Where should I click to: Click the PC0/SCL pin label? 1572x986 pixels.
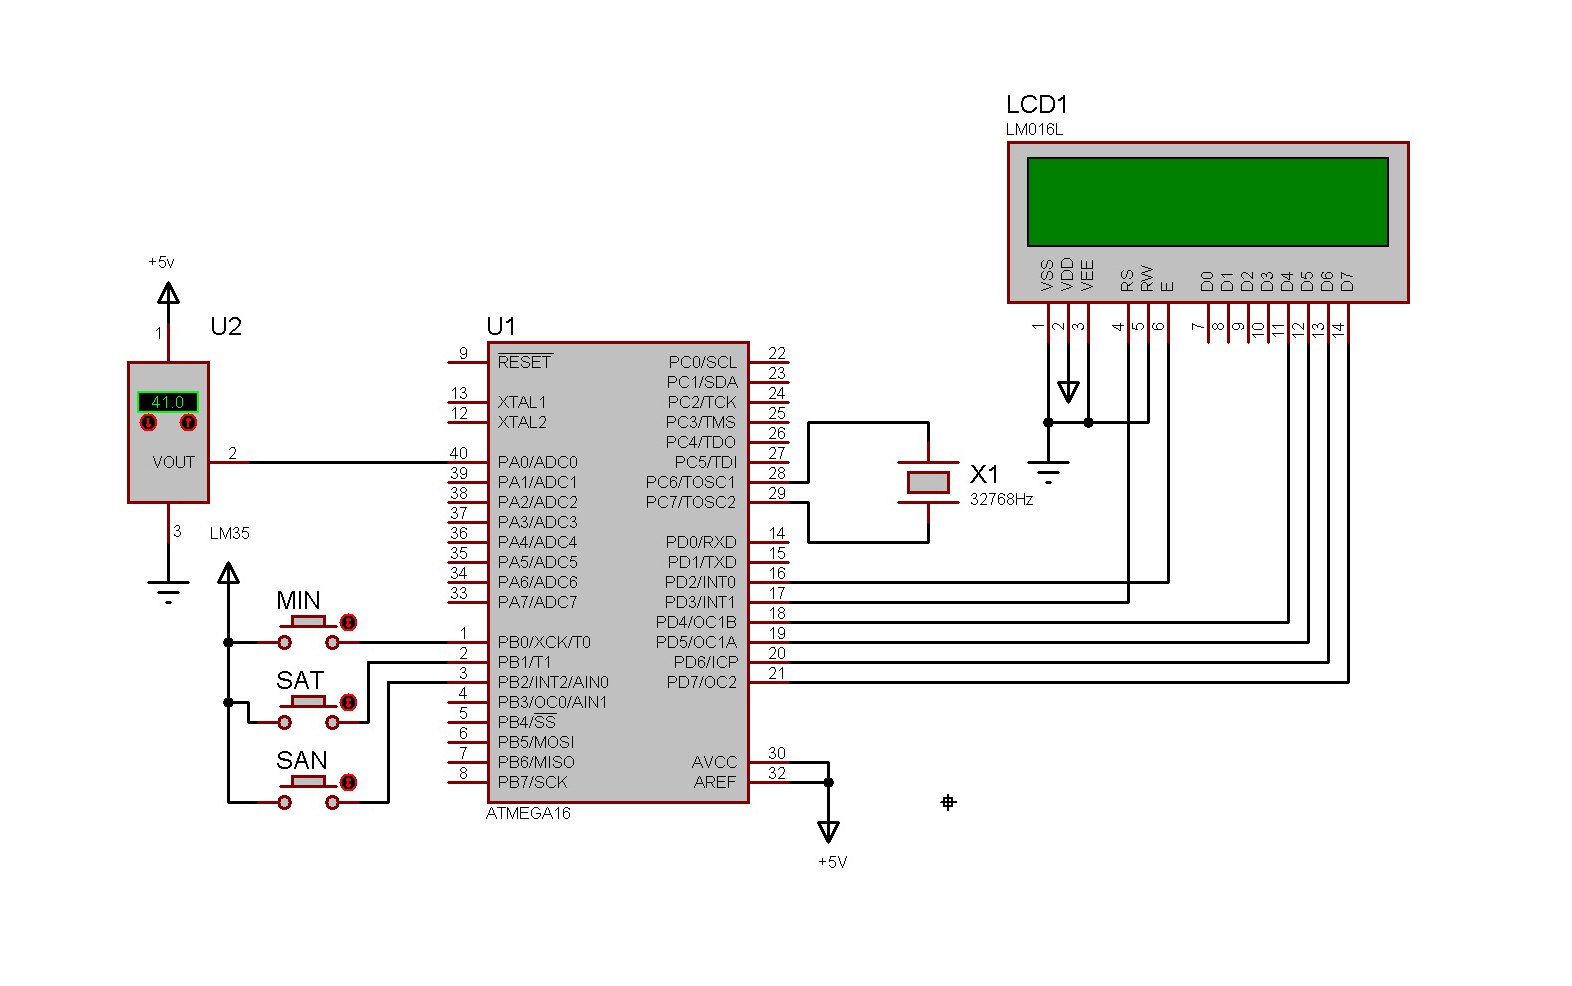[x=703, y=362]
